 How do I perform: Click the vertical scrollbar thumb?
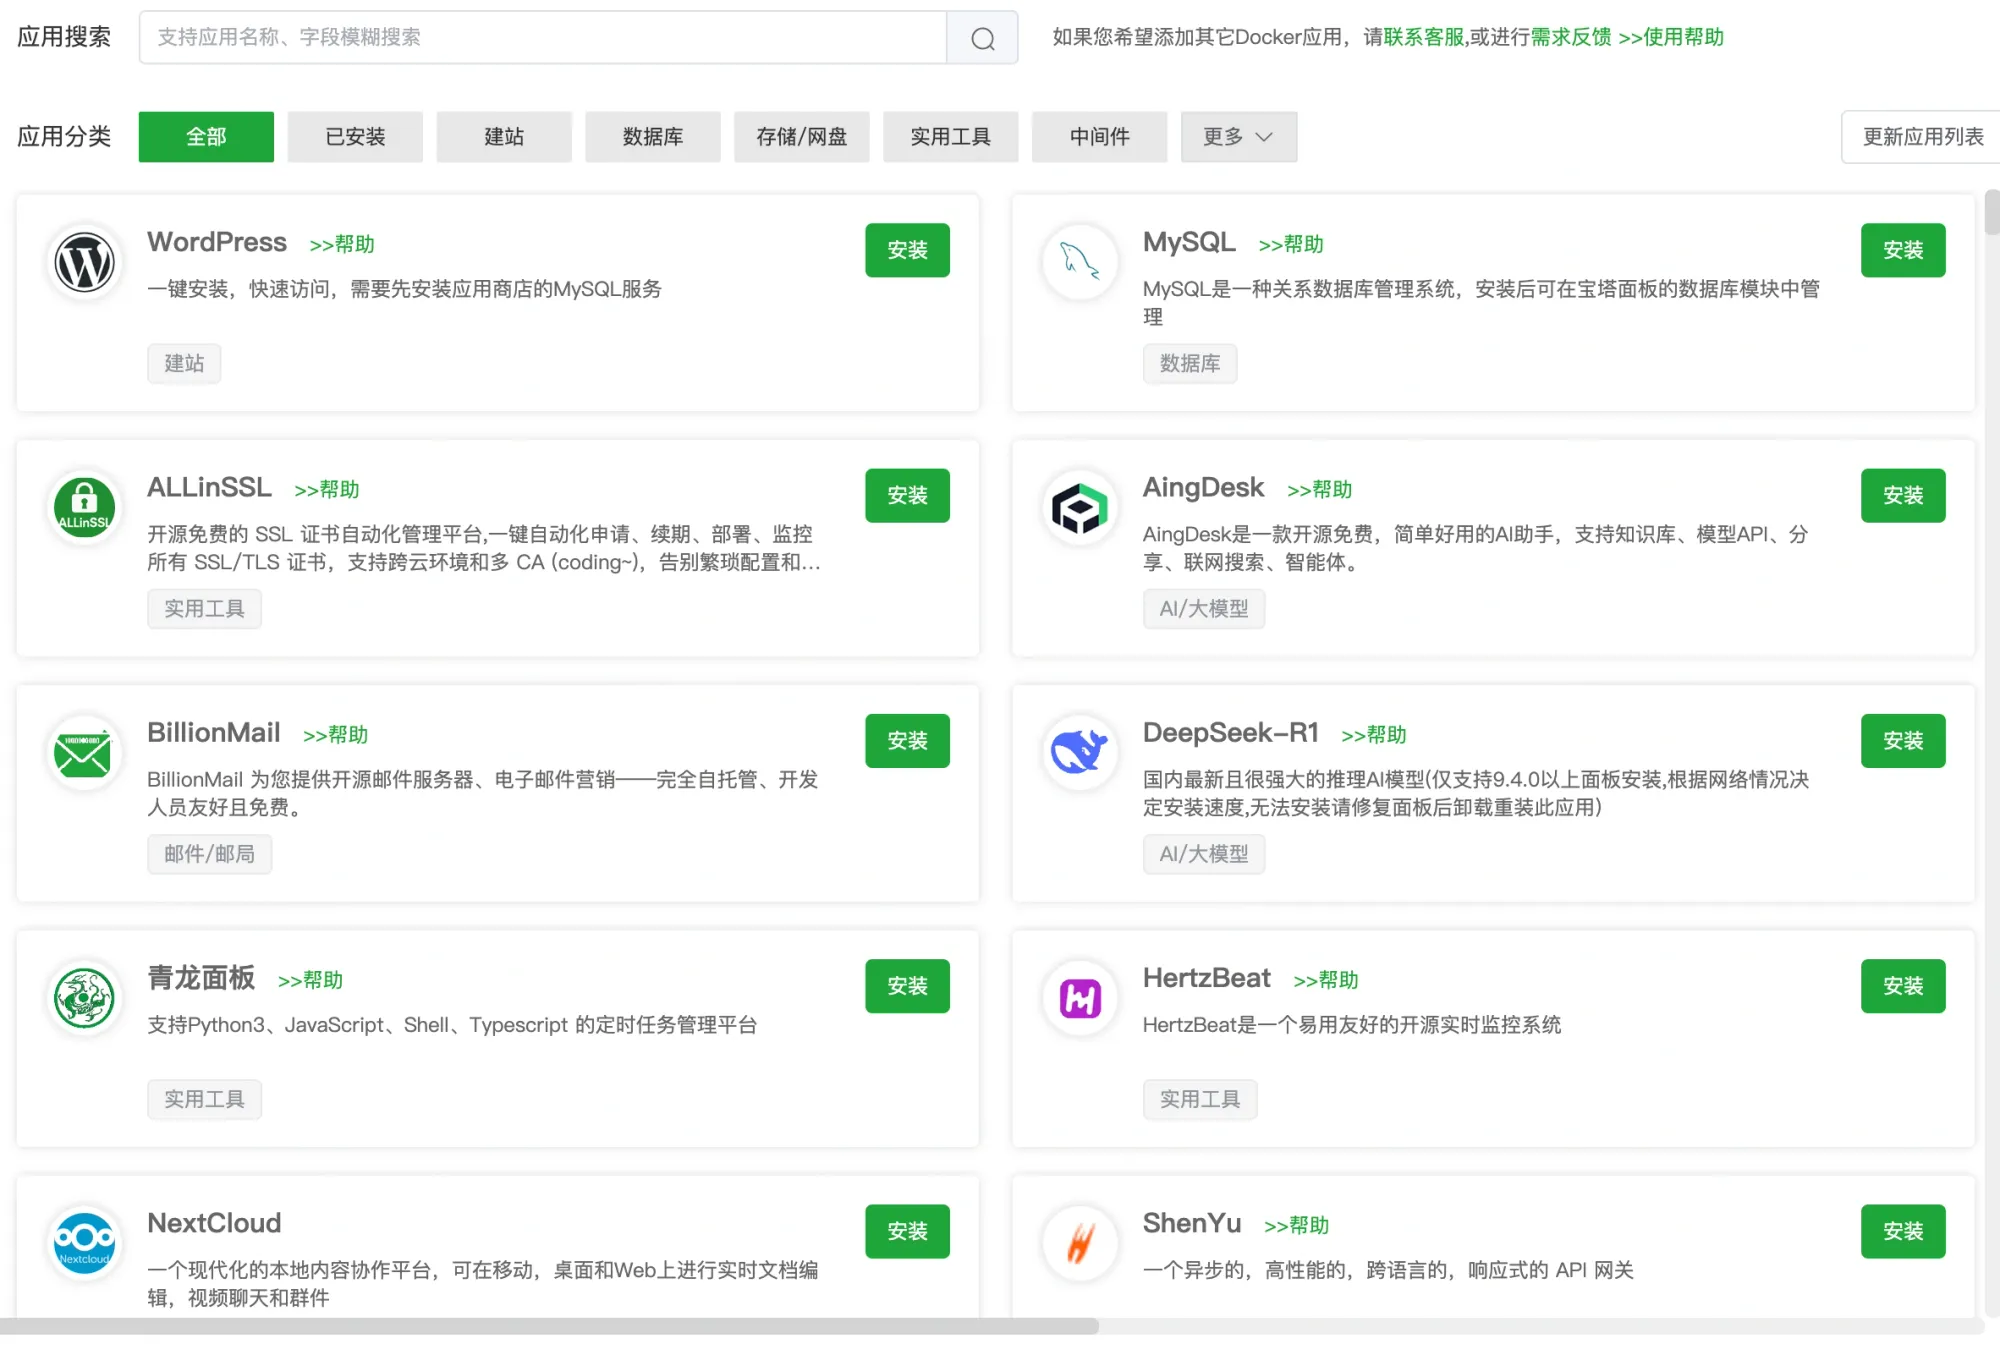1992,211
